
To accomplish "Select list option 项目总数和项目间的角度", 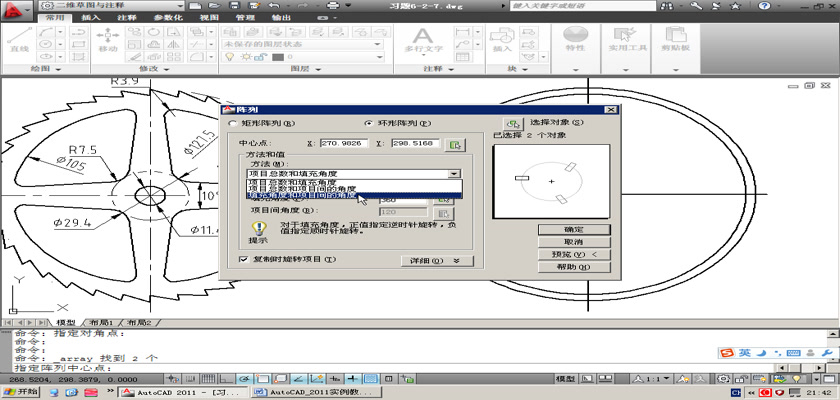I will [354, 188].
